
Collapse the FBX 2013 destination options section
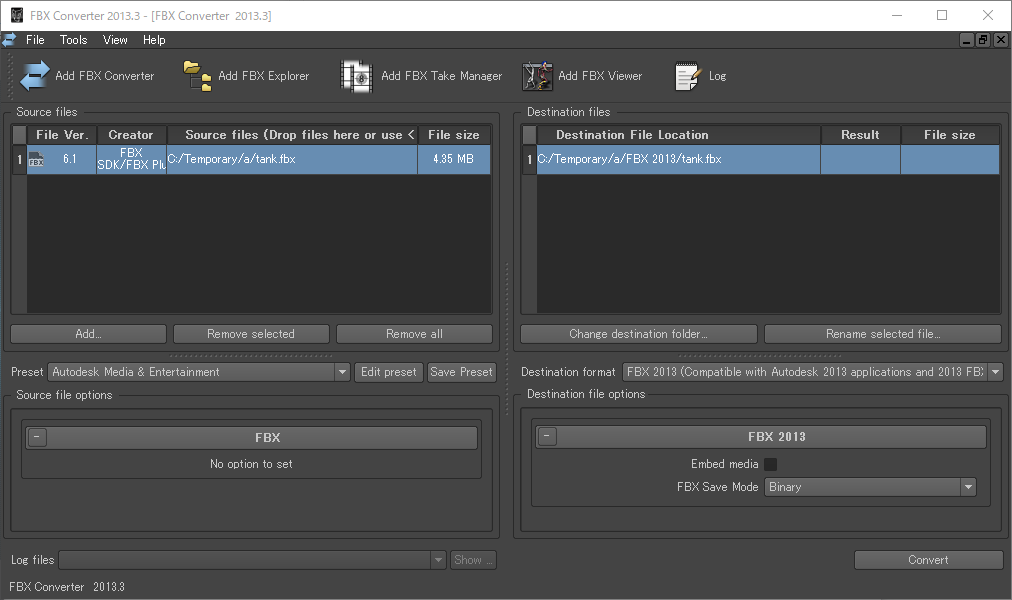547,437
